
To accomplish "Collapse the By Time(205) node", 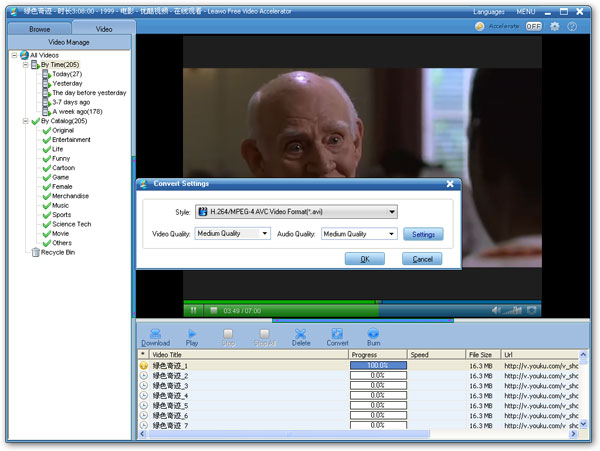I will click(25, 65).
